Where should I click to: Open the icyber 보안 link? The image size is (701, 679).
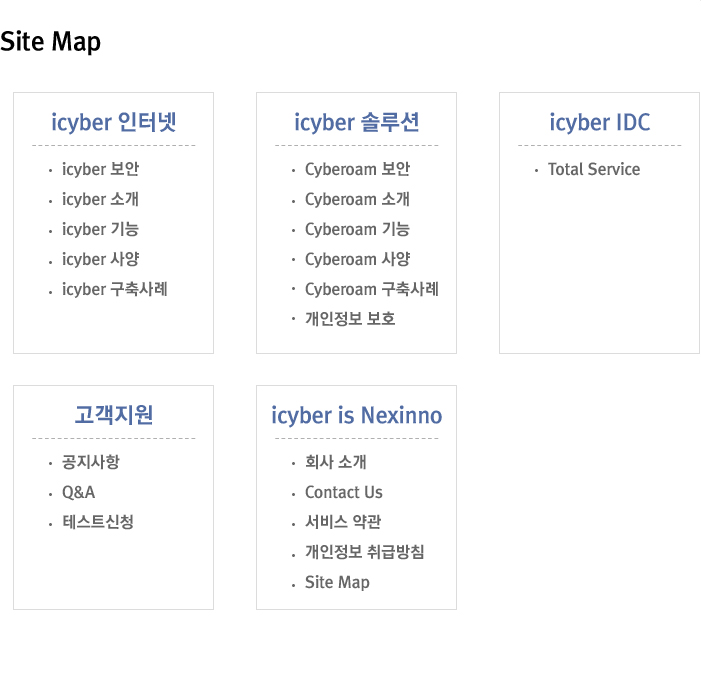click(x=101, y=169)
